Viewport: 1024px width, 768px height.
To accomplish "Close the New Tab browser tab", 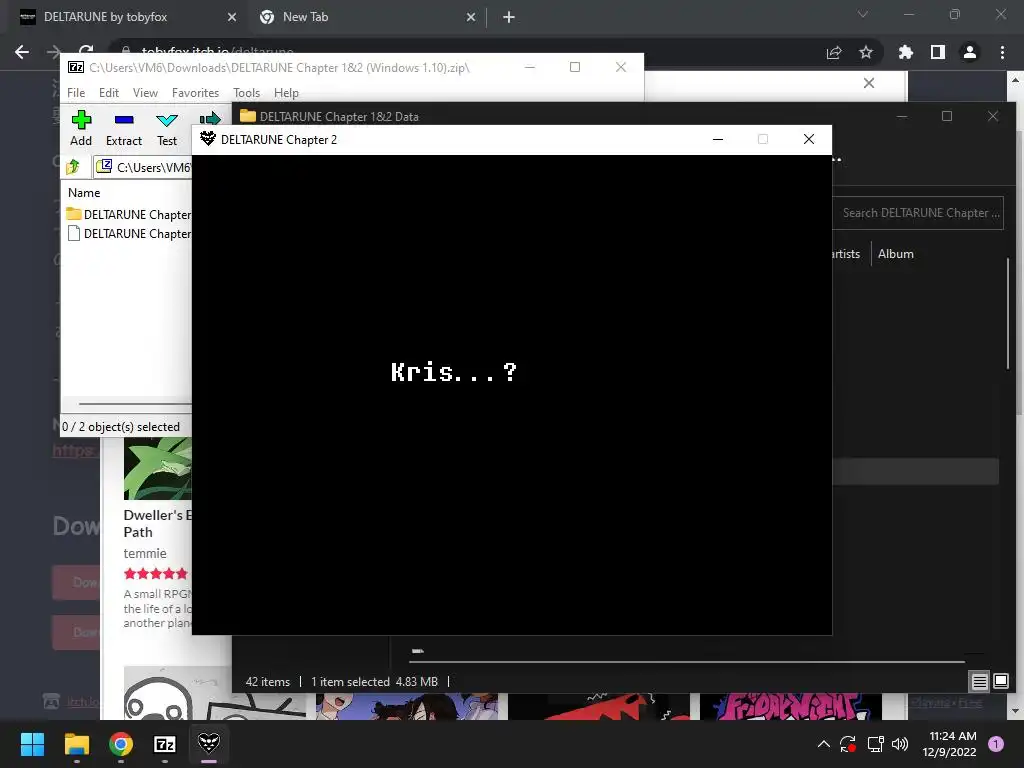I will point(471,17).
